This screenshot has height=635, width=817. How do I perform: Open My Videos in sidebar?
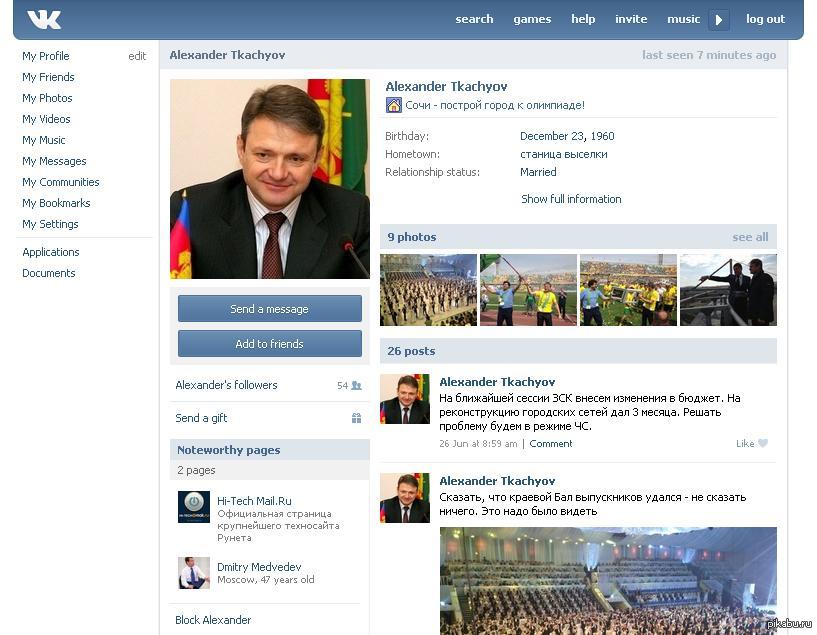46,119
